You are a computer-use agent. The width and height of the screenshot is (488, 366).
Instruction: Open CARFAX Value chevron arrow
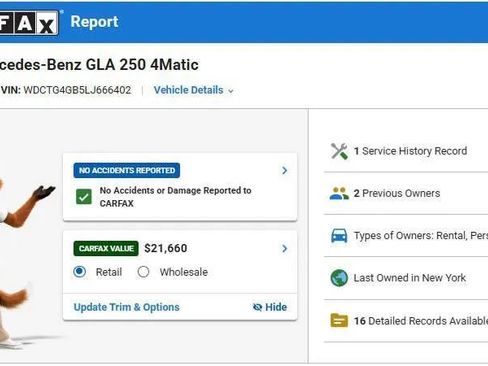point(284,248)
